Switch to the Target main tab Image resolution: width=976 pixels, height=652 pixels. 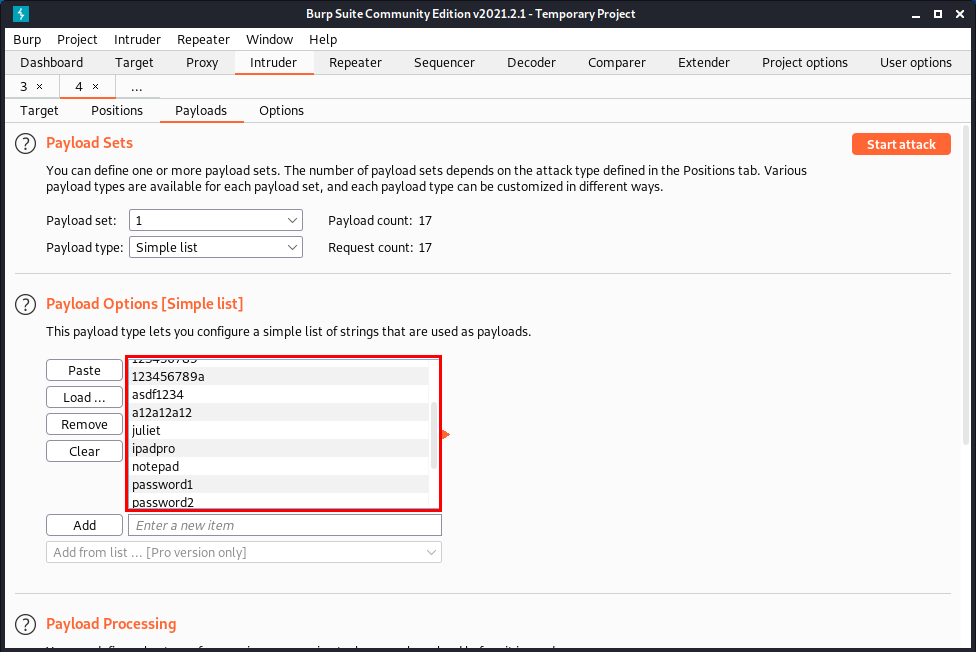coord(134,62)
